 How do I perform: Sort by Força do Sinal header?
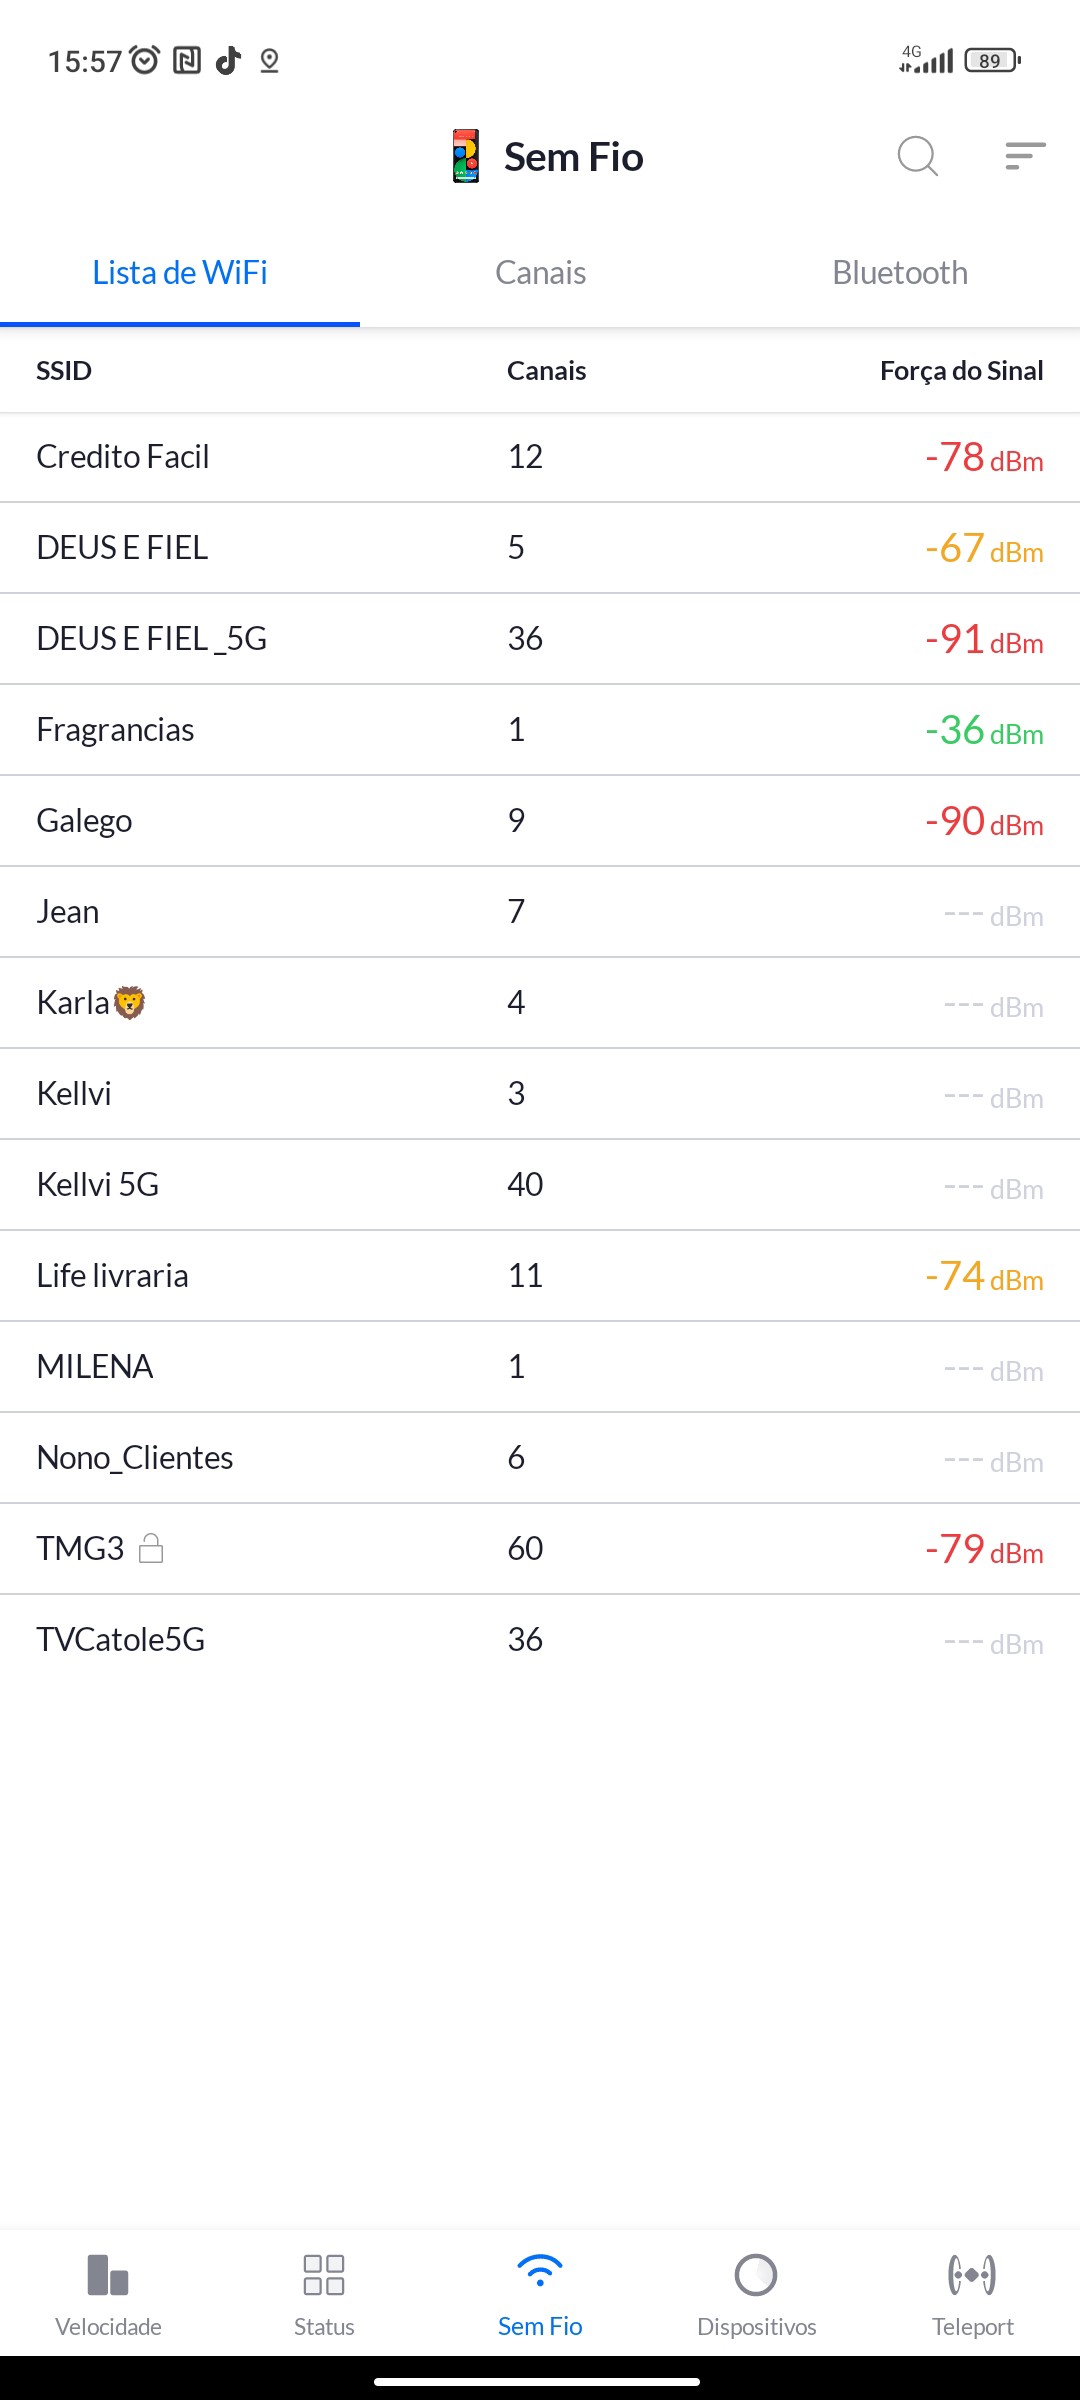[x=961, y=371]
